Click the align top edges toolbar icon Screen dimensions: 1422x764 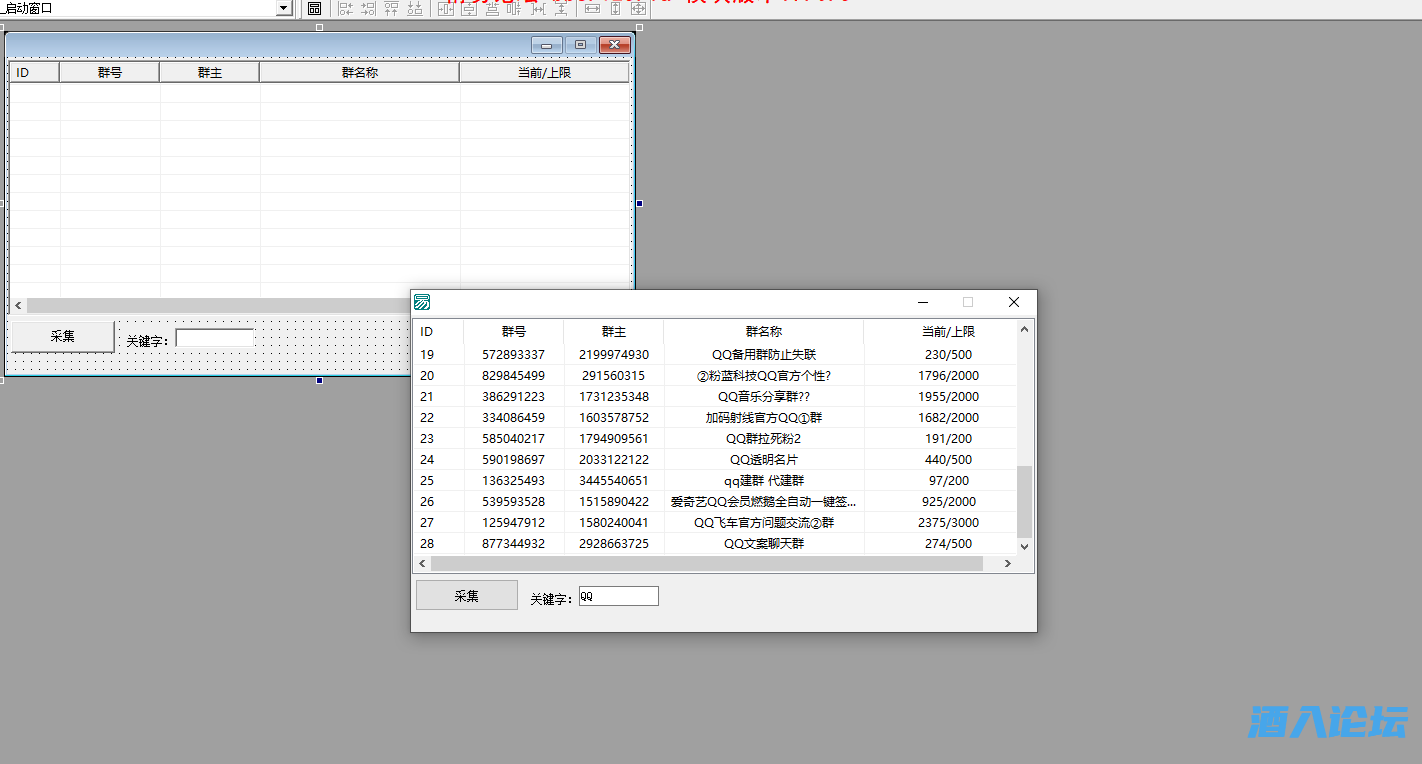click(391, 8)
